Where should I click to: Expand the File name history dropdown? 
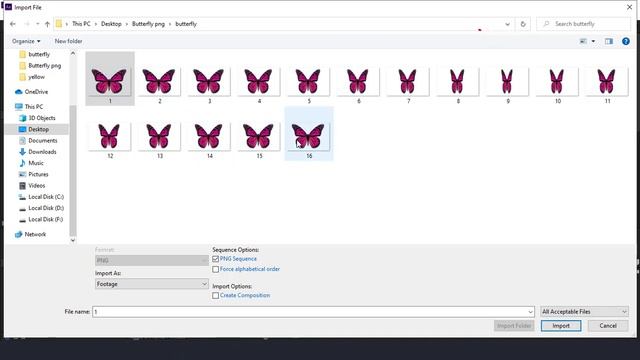(530, 312)
